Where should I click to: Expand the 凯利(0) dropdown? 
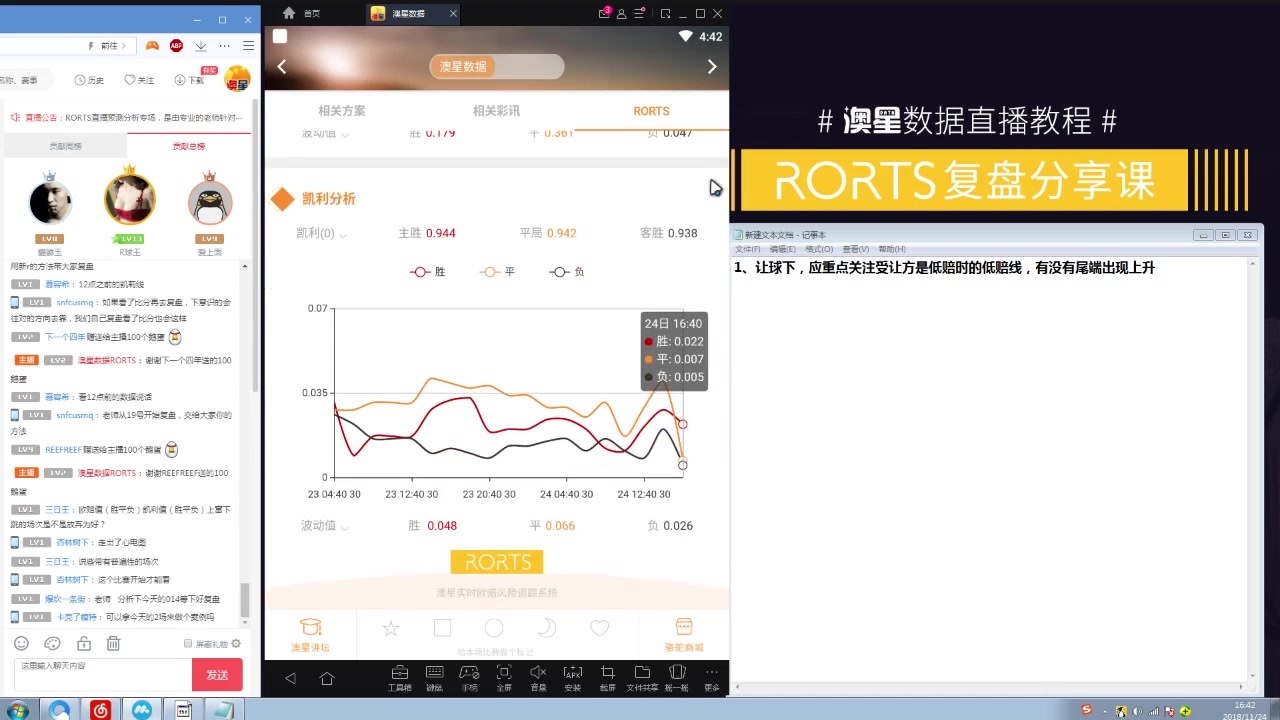pyautogui.click(x=322, y=233)
